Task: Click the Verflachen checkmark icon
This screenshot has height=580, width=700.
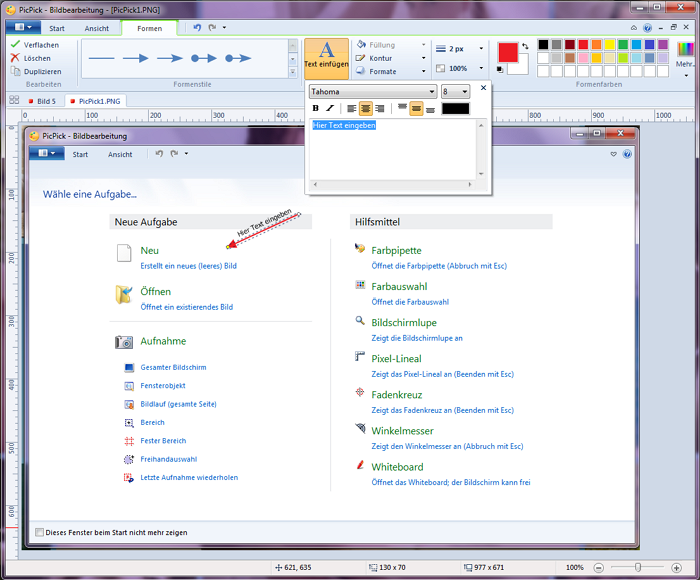Action: point(15,45)
